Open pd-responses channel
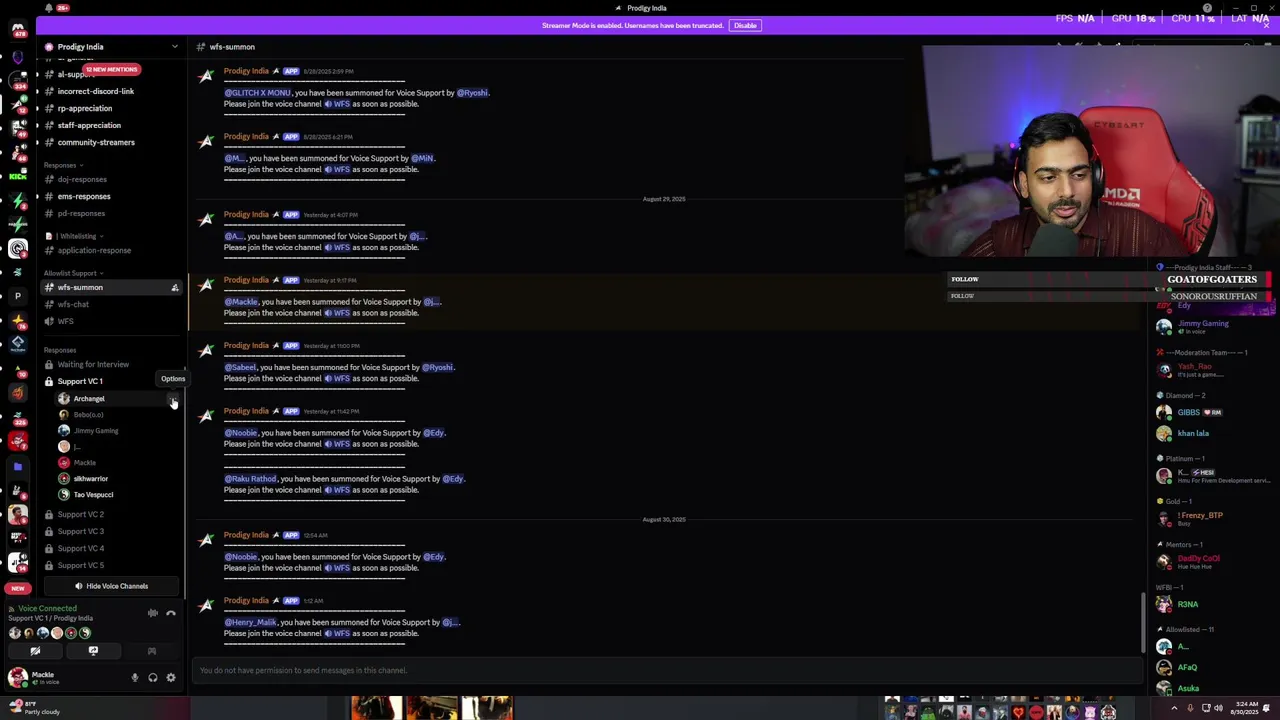Viewport: 1280px width, 720px height. (81, 213)
